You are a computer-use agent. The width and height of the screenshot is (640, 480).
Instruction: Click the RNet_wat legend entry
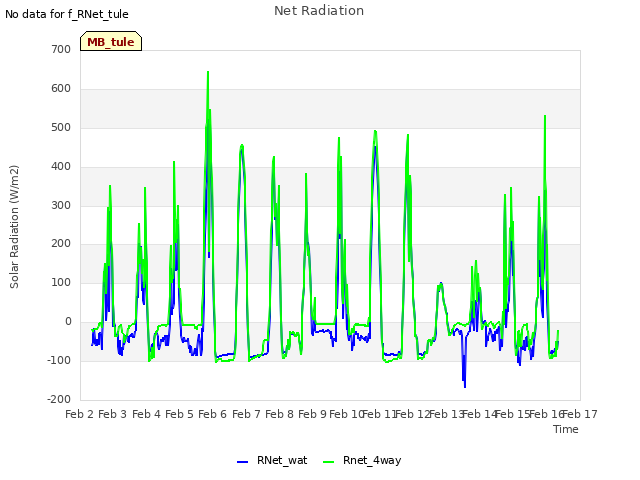pos(272,460)
